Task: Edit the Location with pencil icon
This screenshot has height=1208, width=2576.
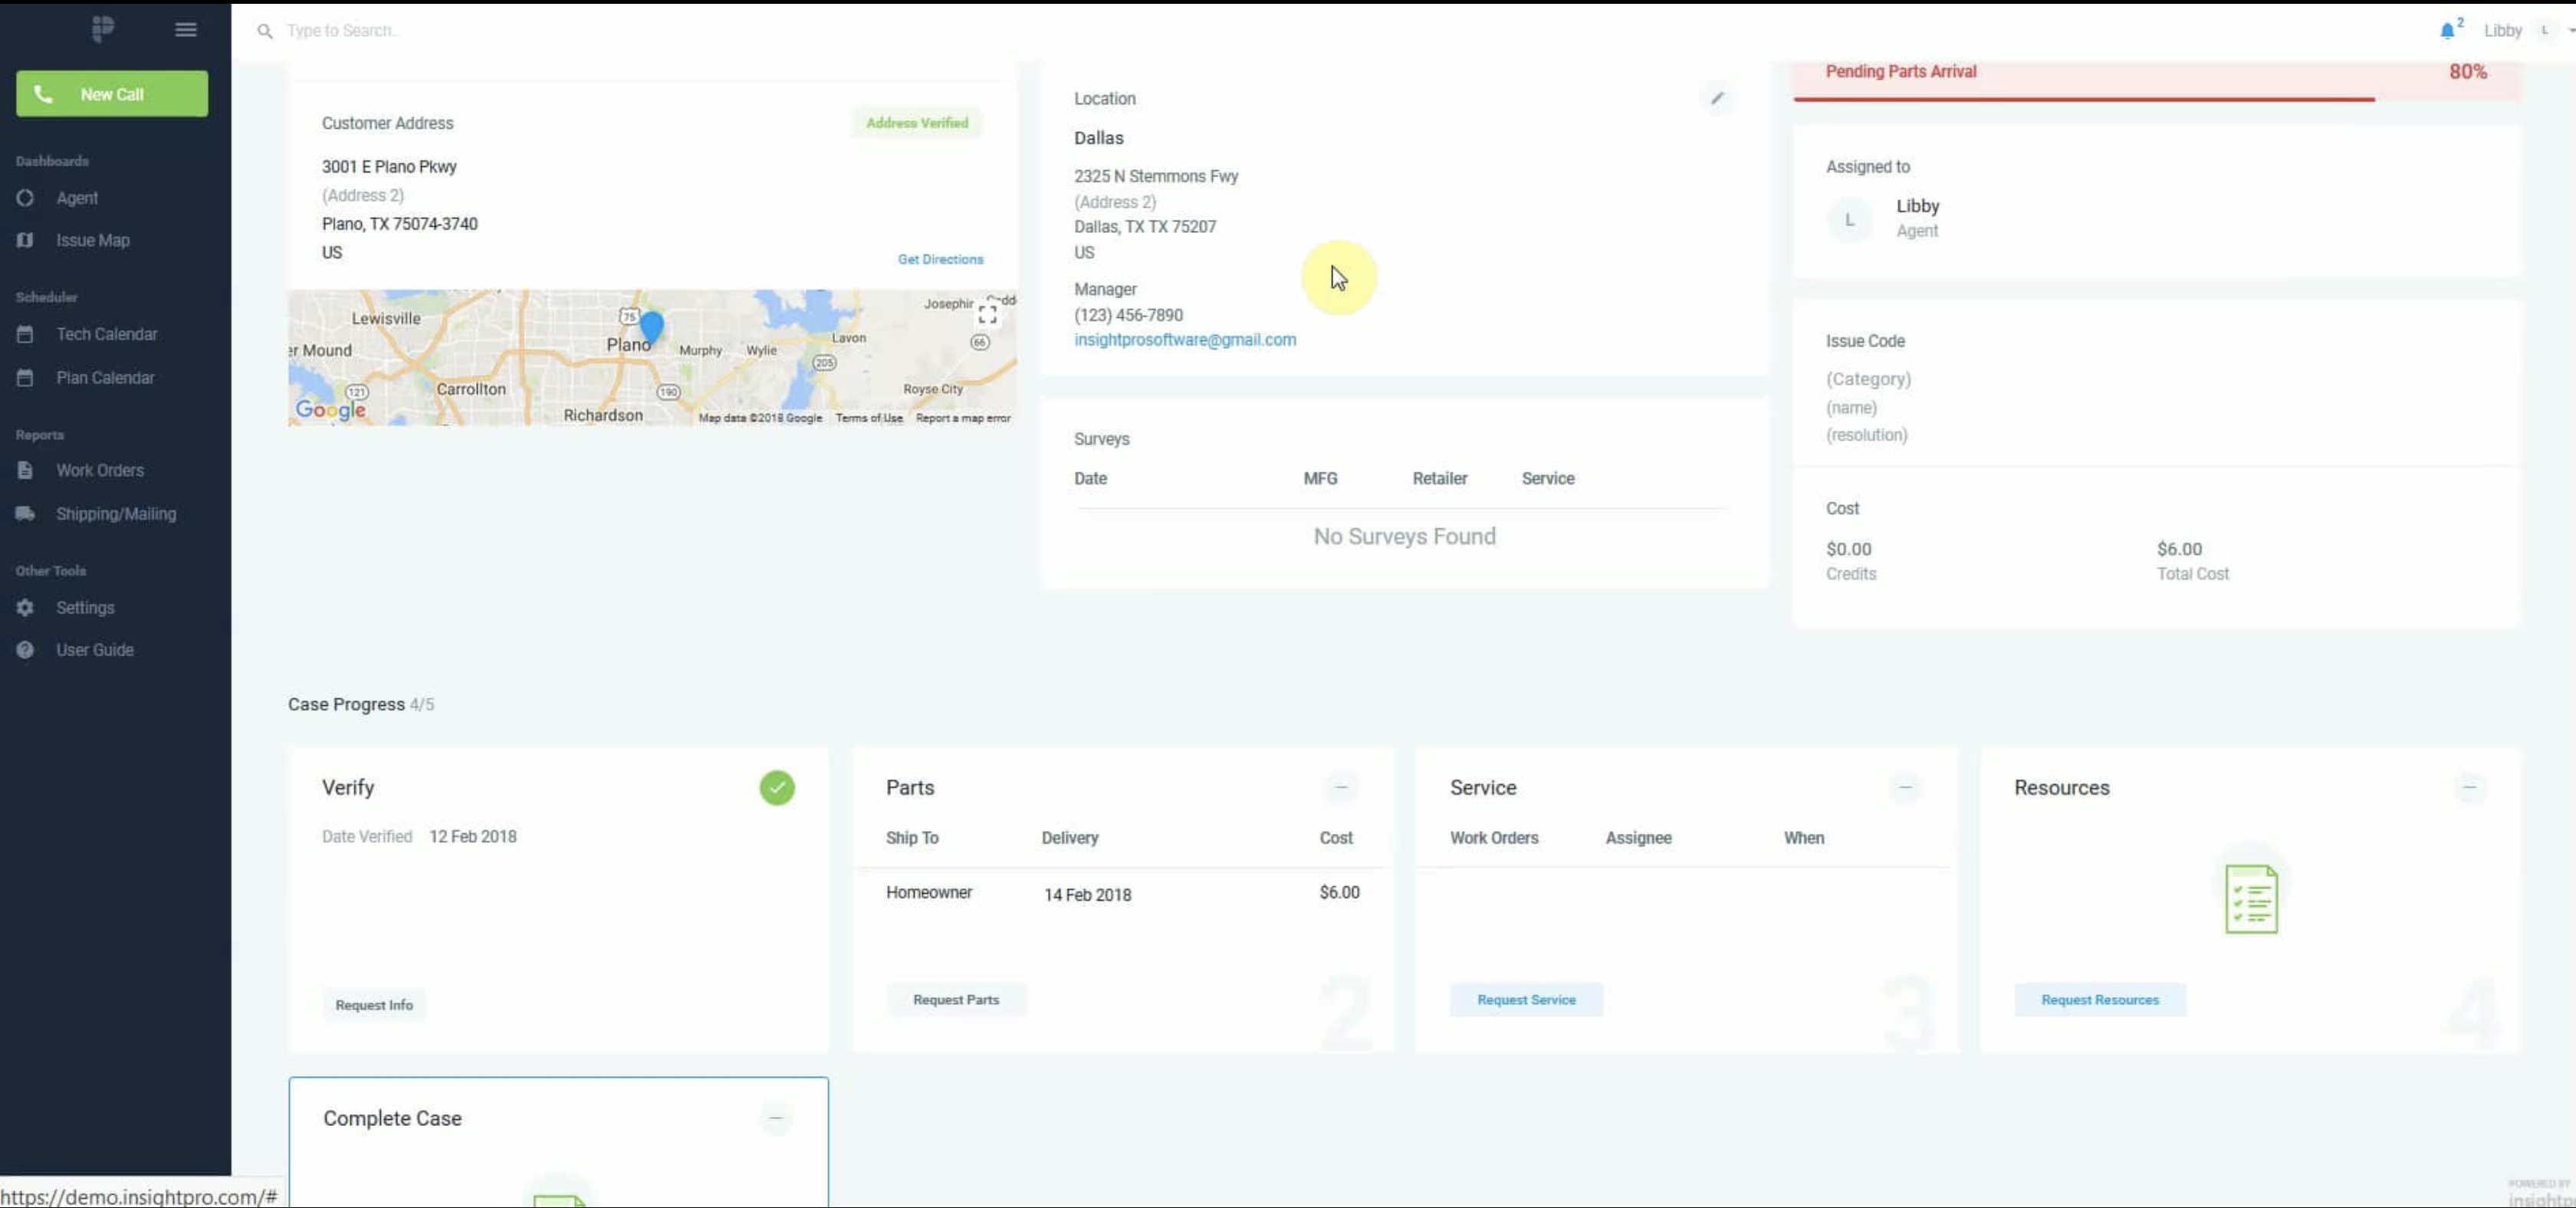Action: click(1717, 98)
